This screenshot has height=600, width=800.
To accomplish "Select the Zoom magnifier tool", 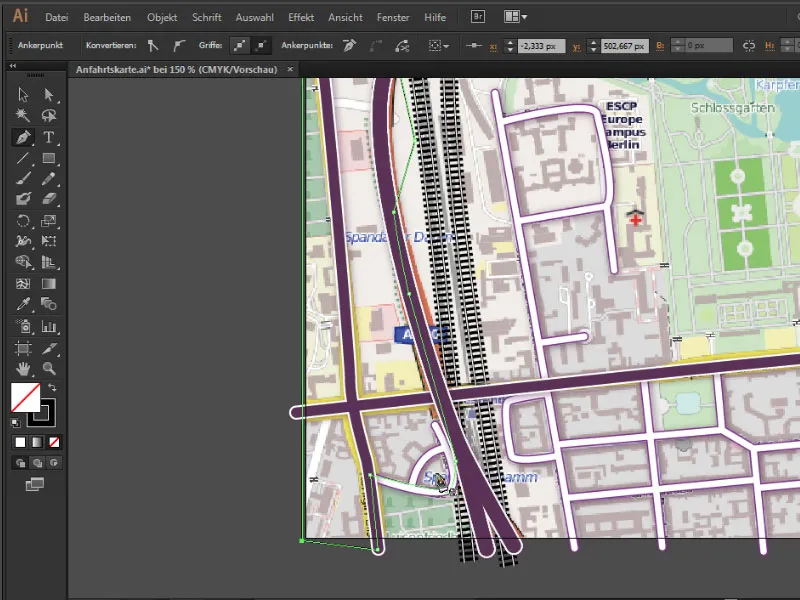I will (x=48, y=368).
